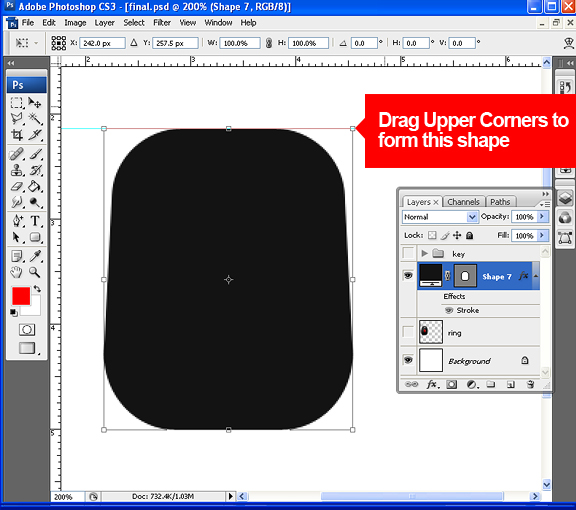Select the Eyedropper tool
The width and height of the screenshot is (576, 510).
pos(35,256)
